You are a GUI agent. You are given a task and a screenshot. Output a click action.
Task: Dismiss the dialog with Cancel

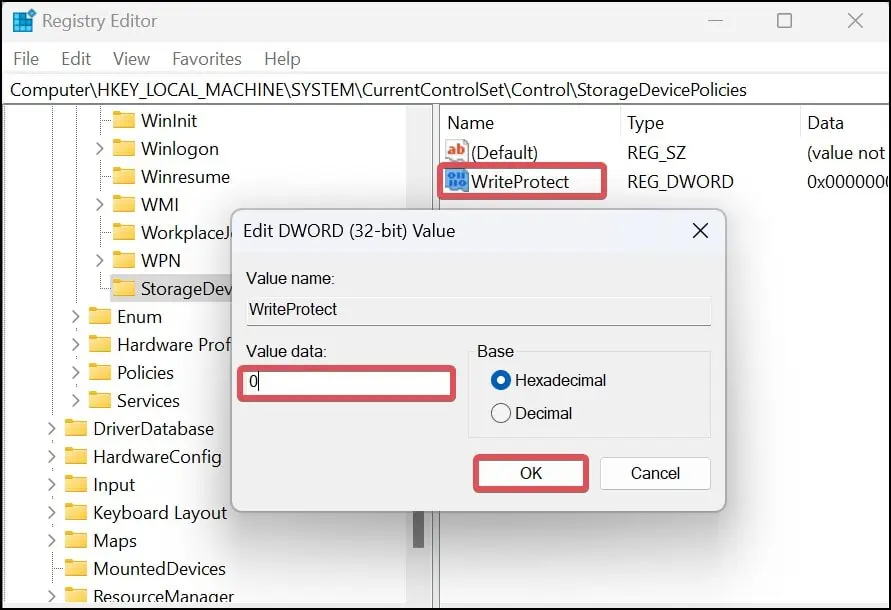pyautogui.click(x=655, y=473)
